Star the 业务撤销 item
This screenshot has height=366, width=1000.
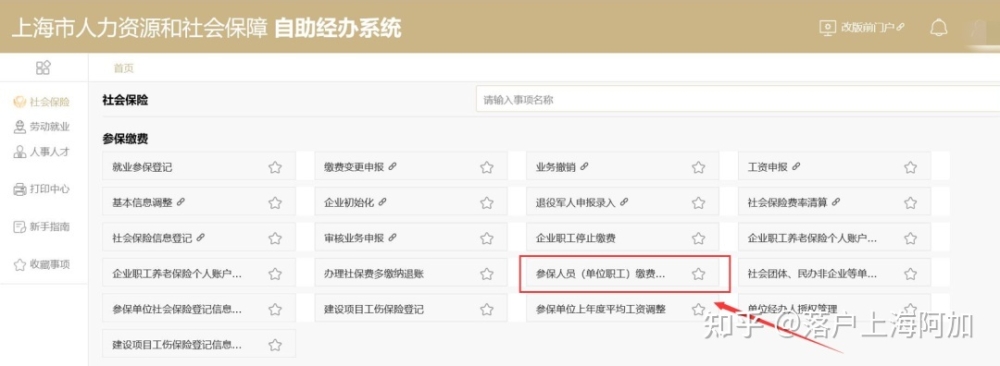(698, 168)
